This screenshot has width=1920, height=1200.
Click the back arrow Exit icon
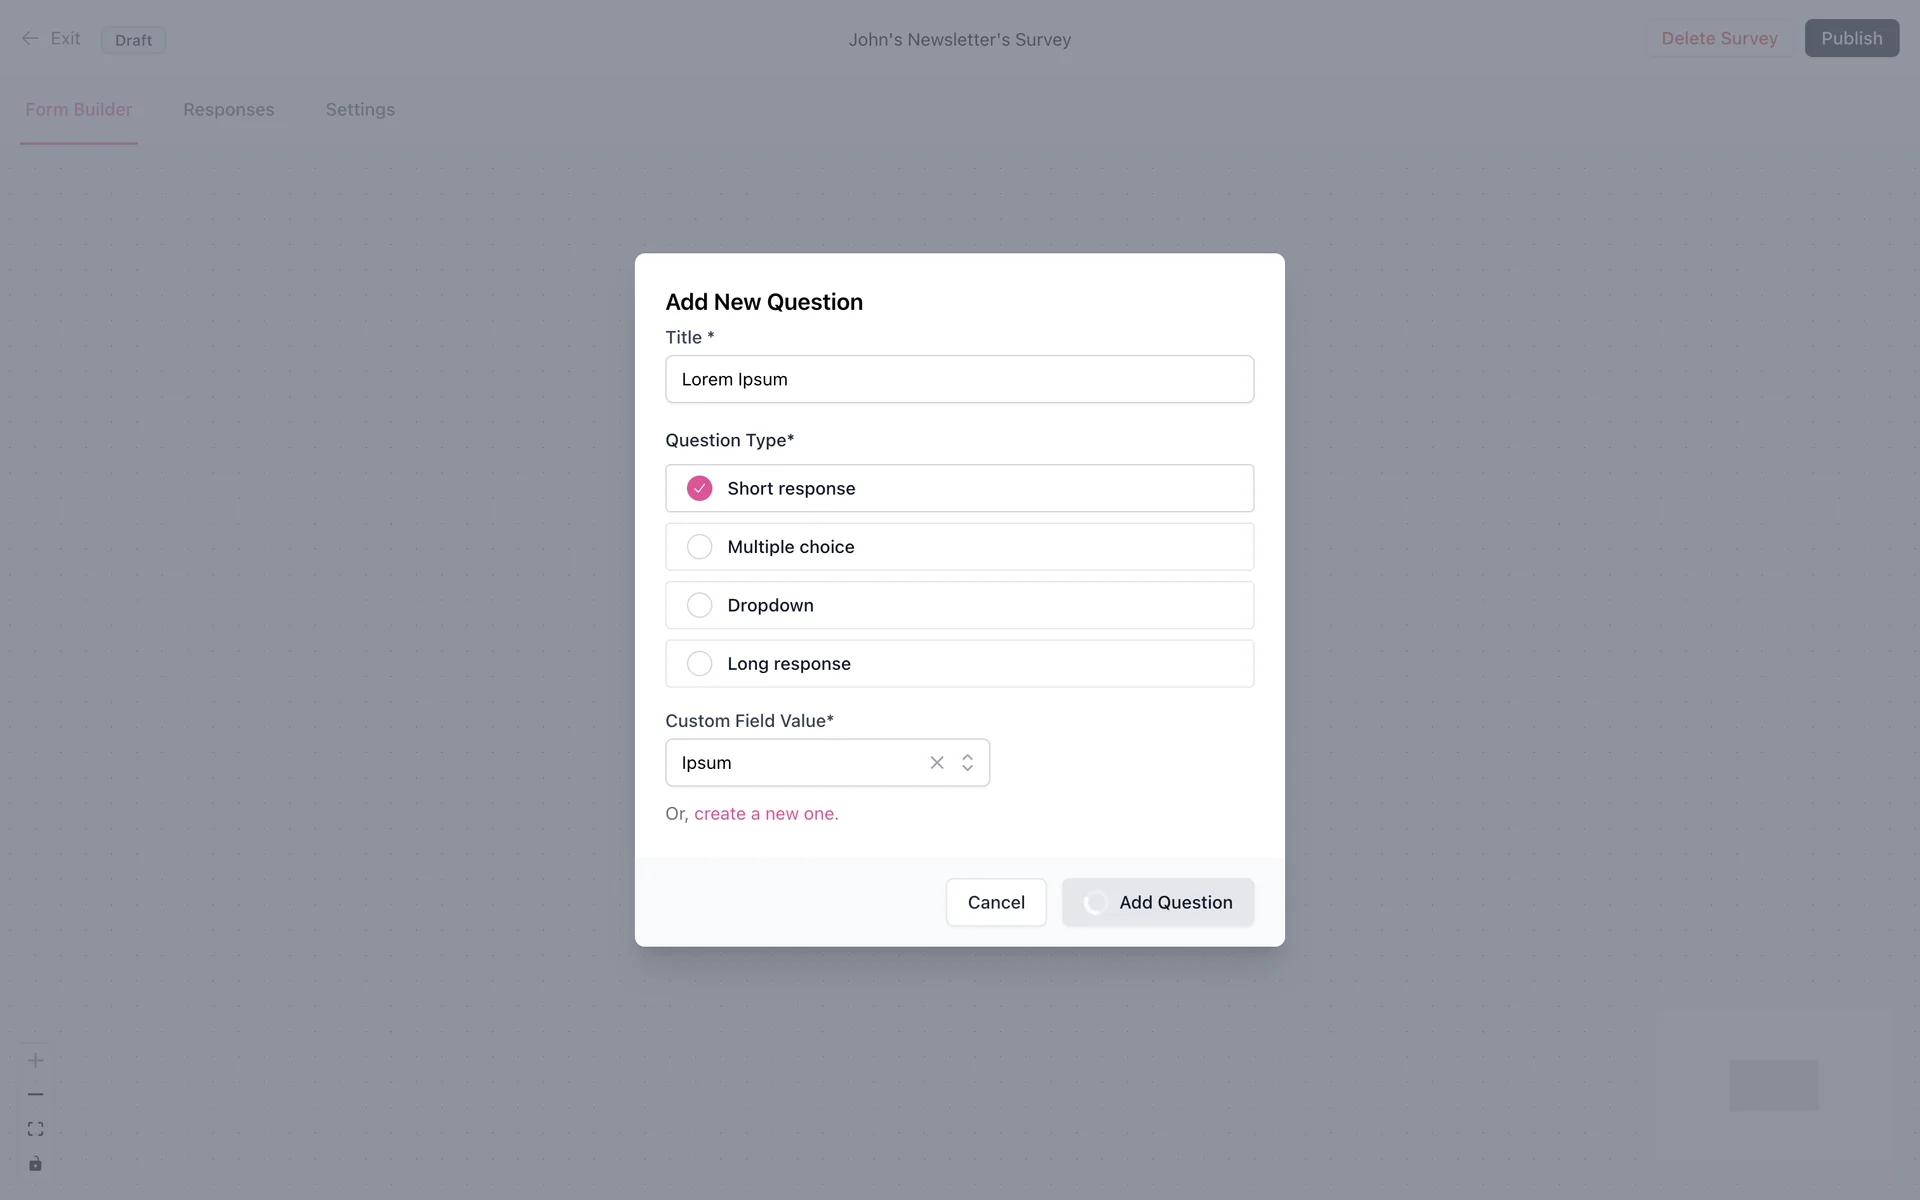(30, 39)
